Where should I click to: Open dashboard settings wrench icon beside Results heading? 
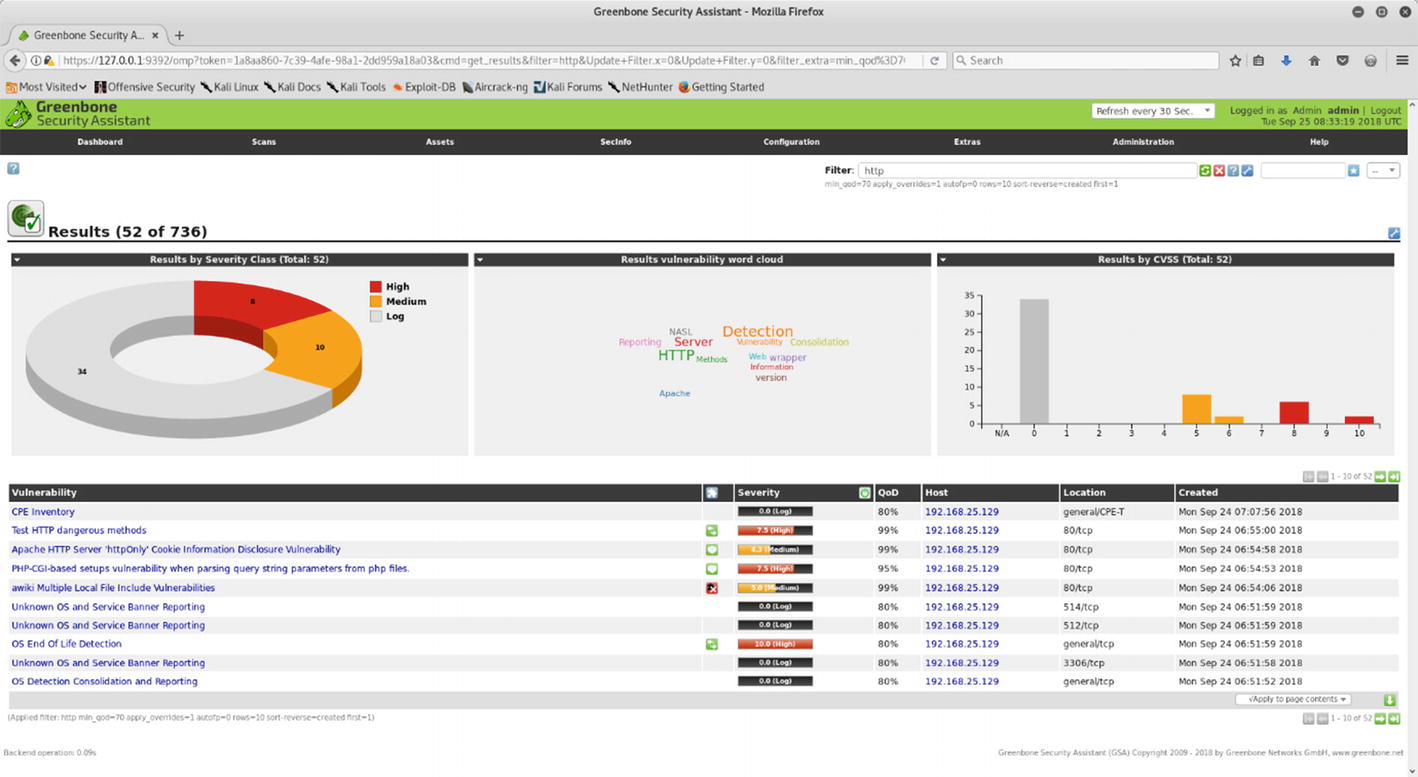[x=1394, y=233]
